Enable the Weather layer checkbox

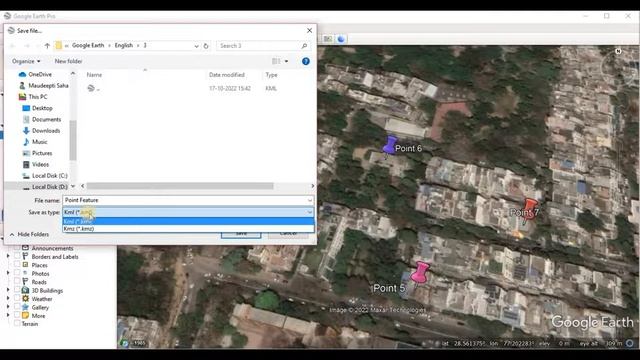[17, 298]
